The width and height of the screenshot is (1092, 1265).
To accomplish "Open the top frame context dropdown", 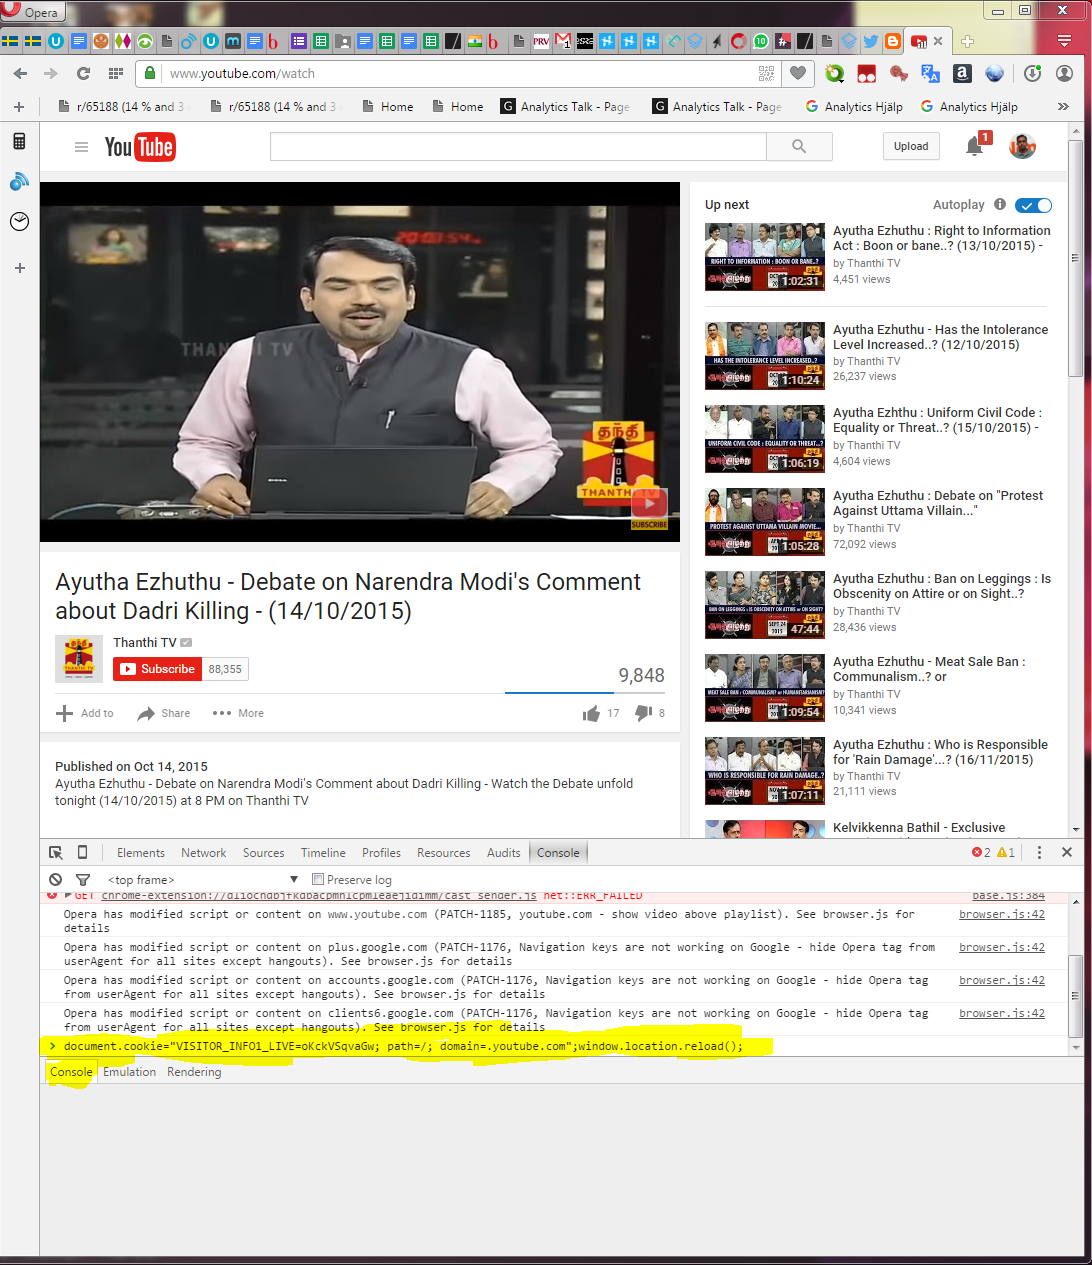I will [x=203, y=879].
